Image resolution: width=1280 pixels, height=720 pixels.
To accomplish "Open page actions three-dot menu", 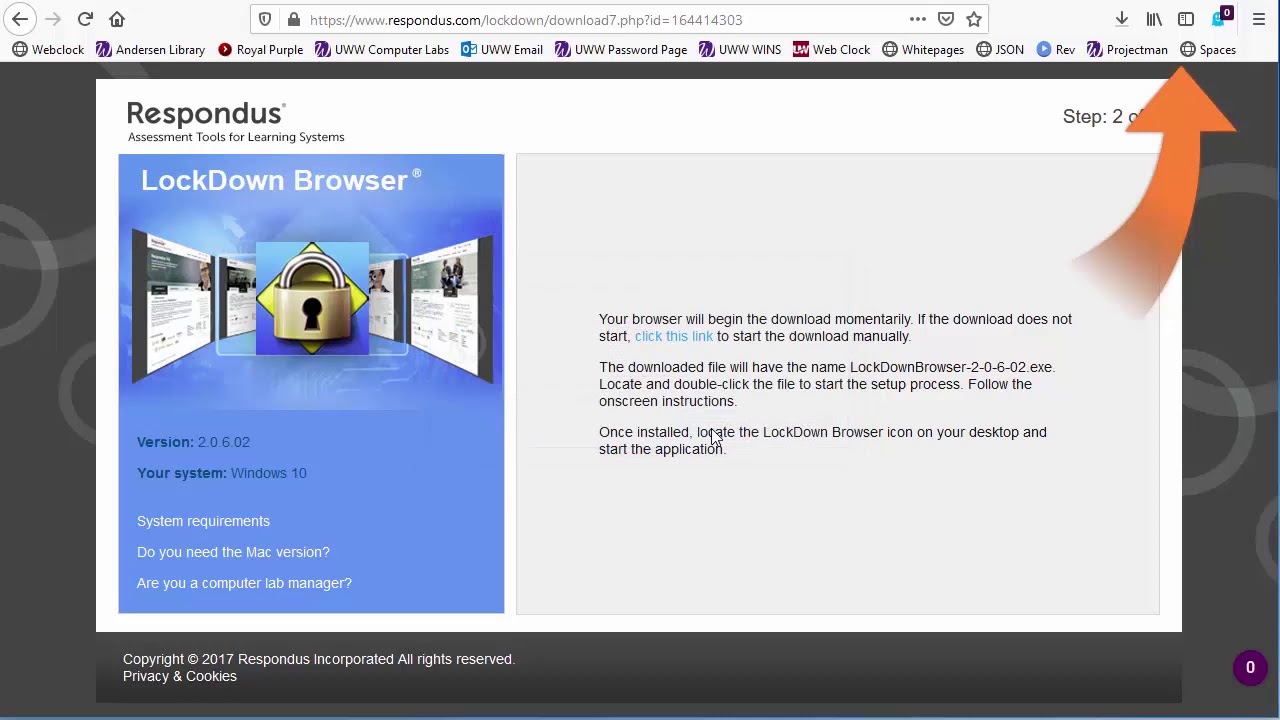I will (x=918, y=19).
